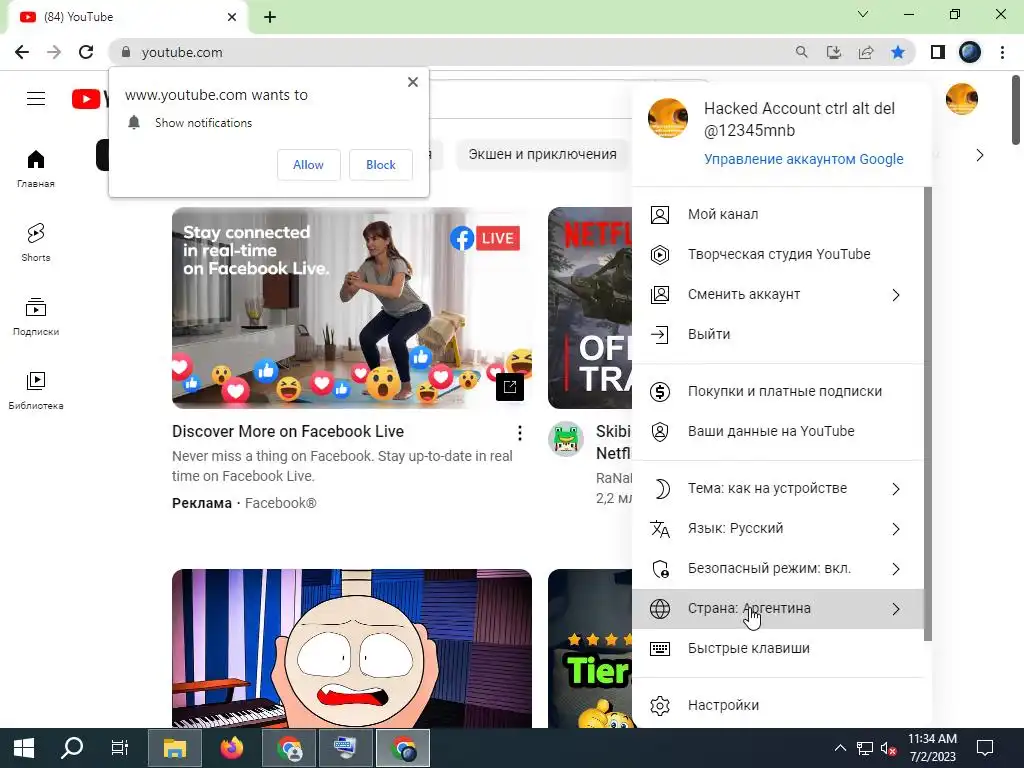1024x768 pixels.
Task: Click the Skibi video channel avatar
Action: tap(566, 438)
